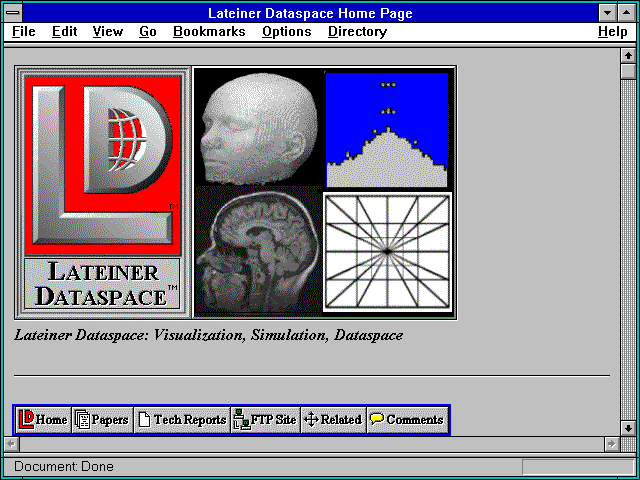Open the View menu
Screen dimensions: 640x480
(x=108, y=32)
